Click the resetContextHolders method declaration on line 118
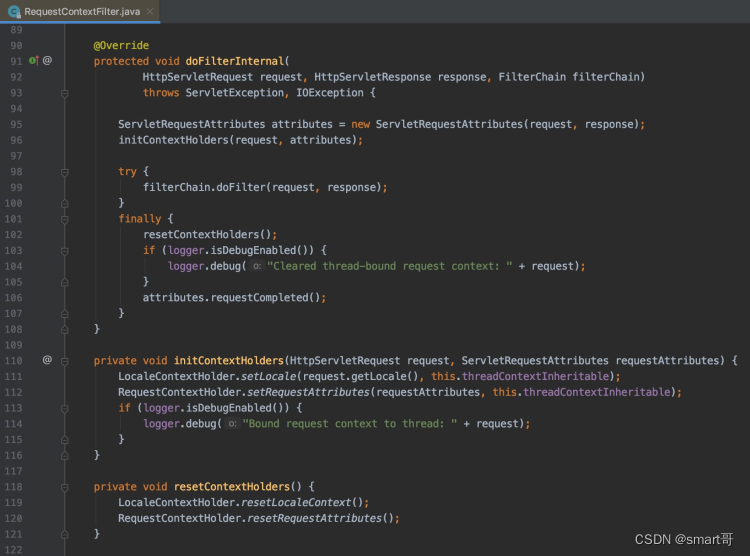 [x=232, y=487]
